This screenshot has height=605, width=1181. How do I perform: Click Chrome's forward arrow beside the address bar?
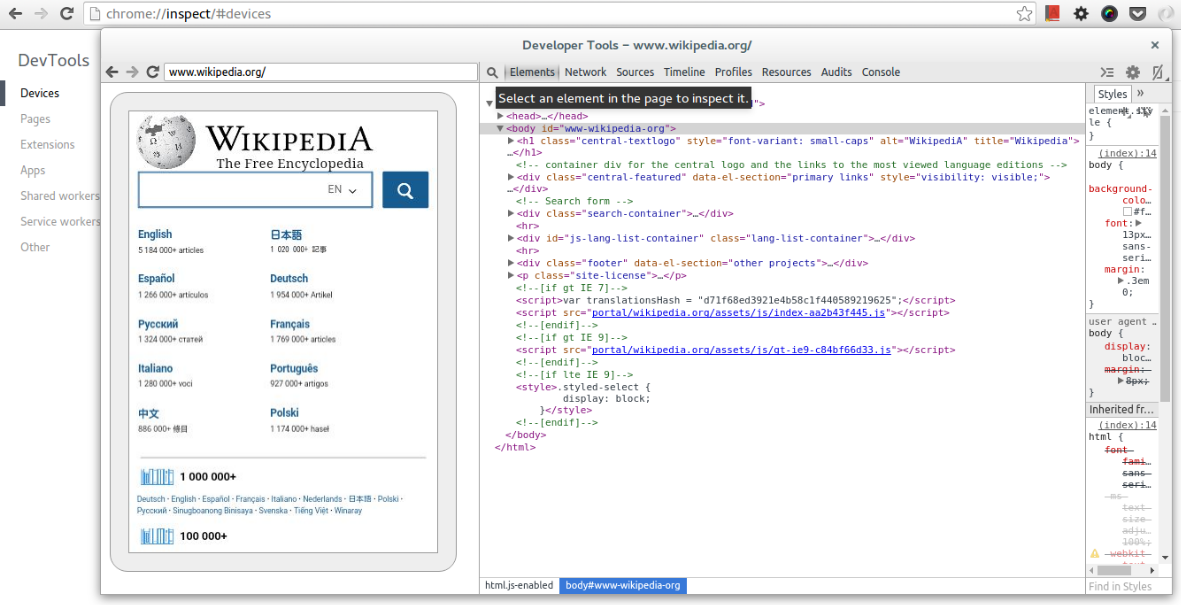[x=41, y=14]
